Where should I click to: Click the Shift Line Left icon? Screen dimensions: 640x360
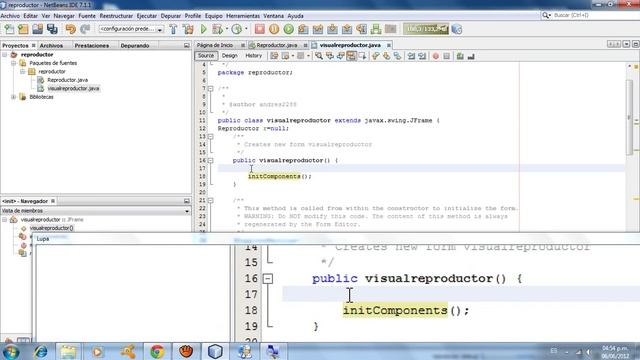click(411, 56)
